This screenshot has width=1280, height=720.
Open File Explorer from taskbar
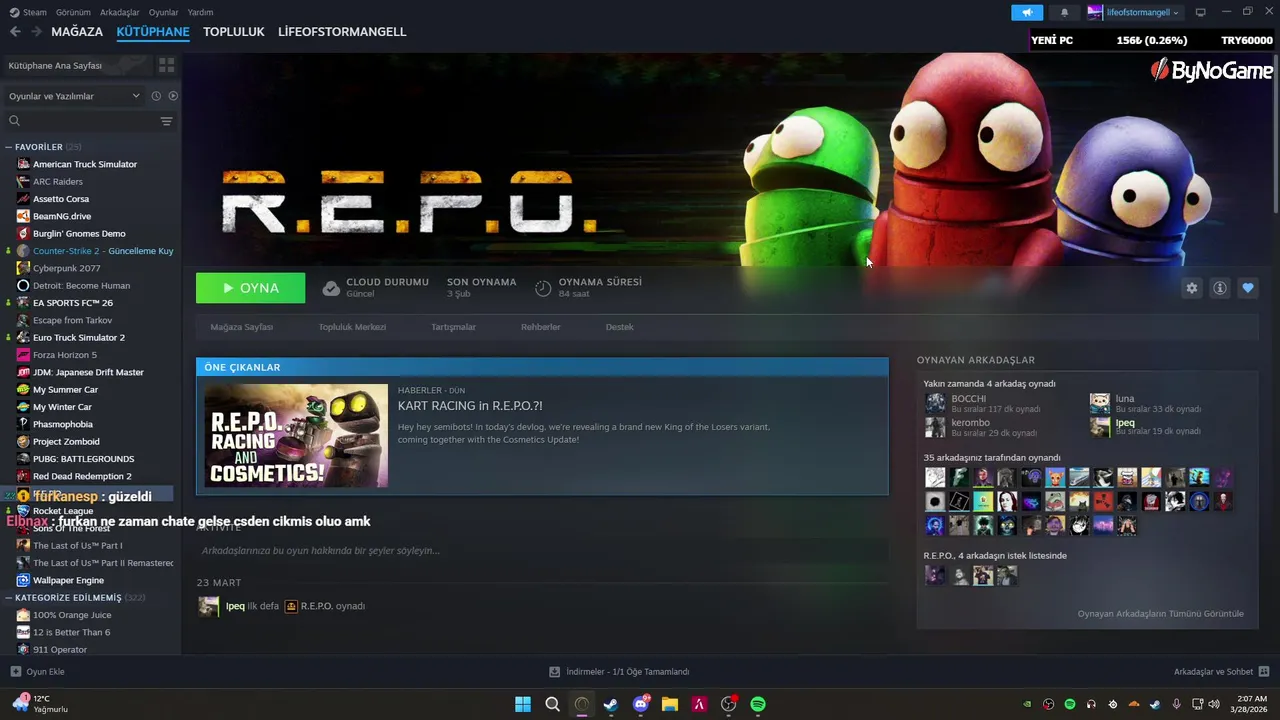(x=670, y=704)
